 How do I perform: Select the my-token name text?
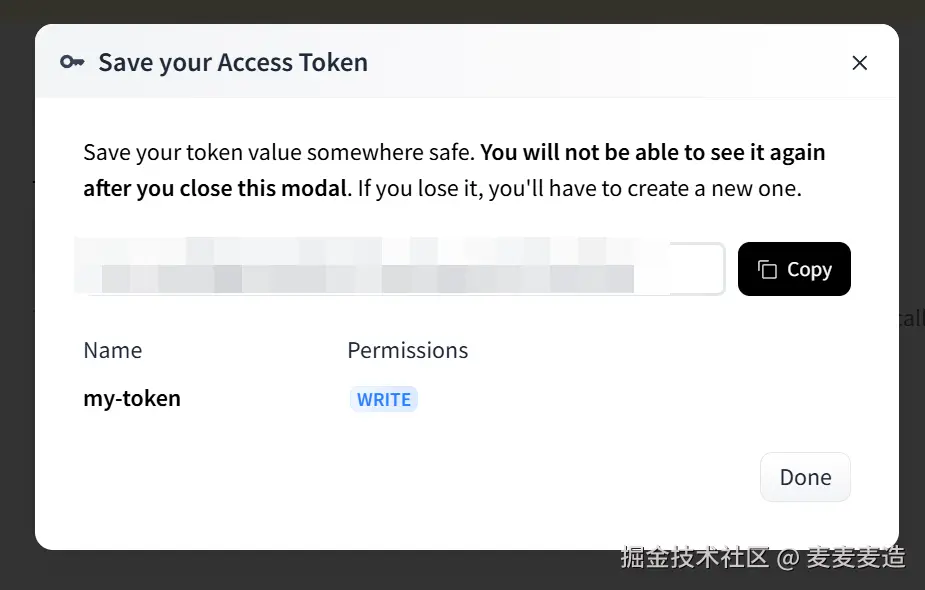click(132, 399)
